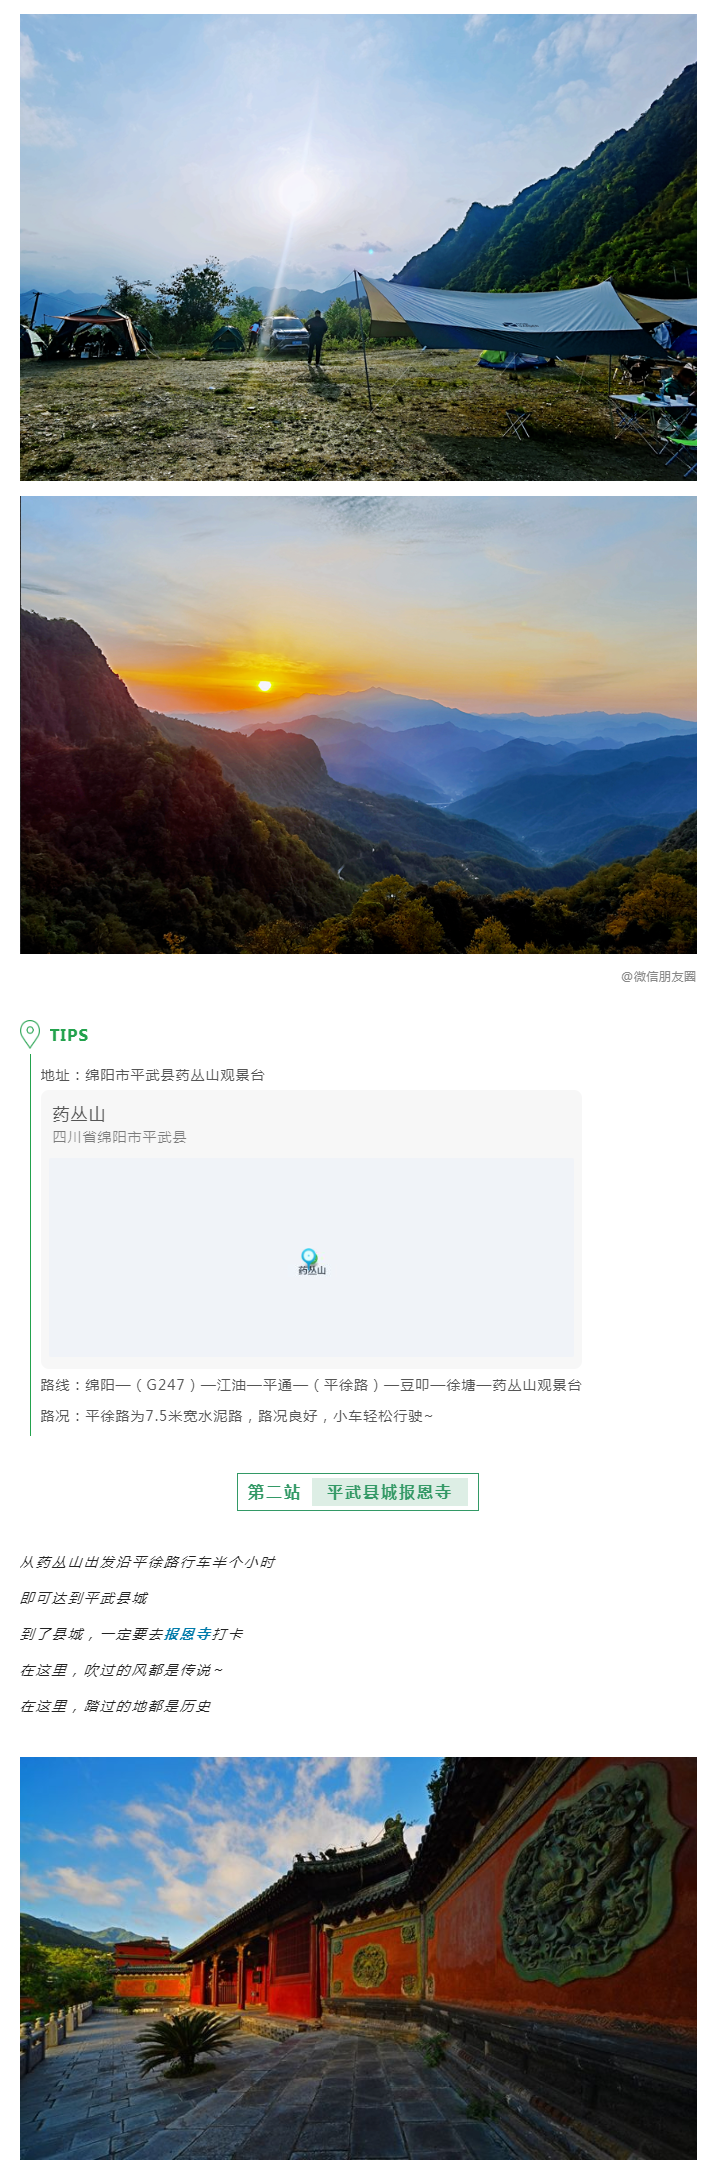The width and height of the screenshot is (716, 2182).
Task: Click the setting sun in the sunset photo
Action: (x=265, y=686)
